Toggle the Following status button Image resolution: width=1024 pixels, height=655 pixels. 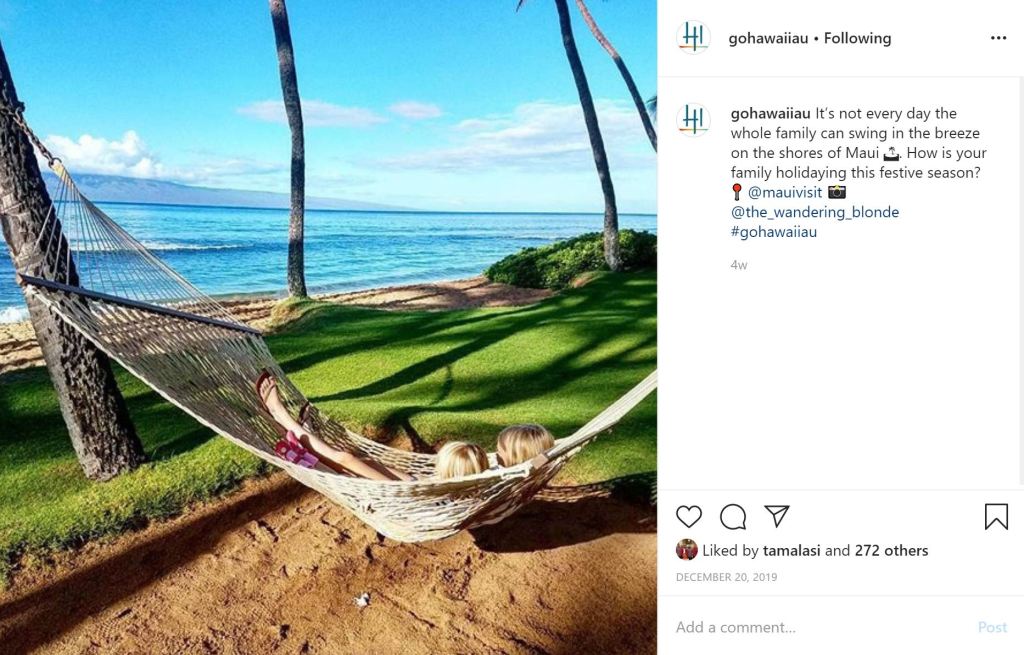[x=857, y=39]
